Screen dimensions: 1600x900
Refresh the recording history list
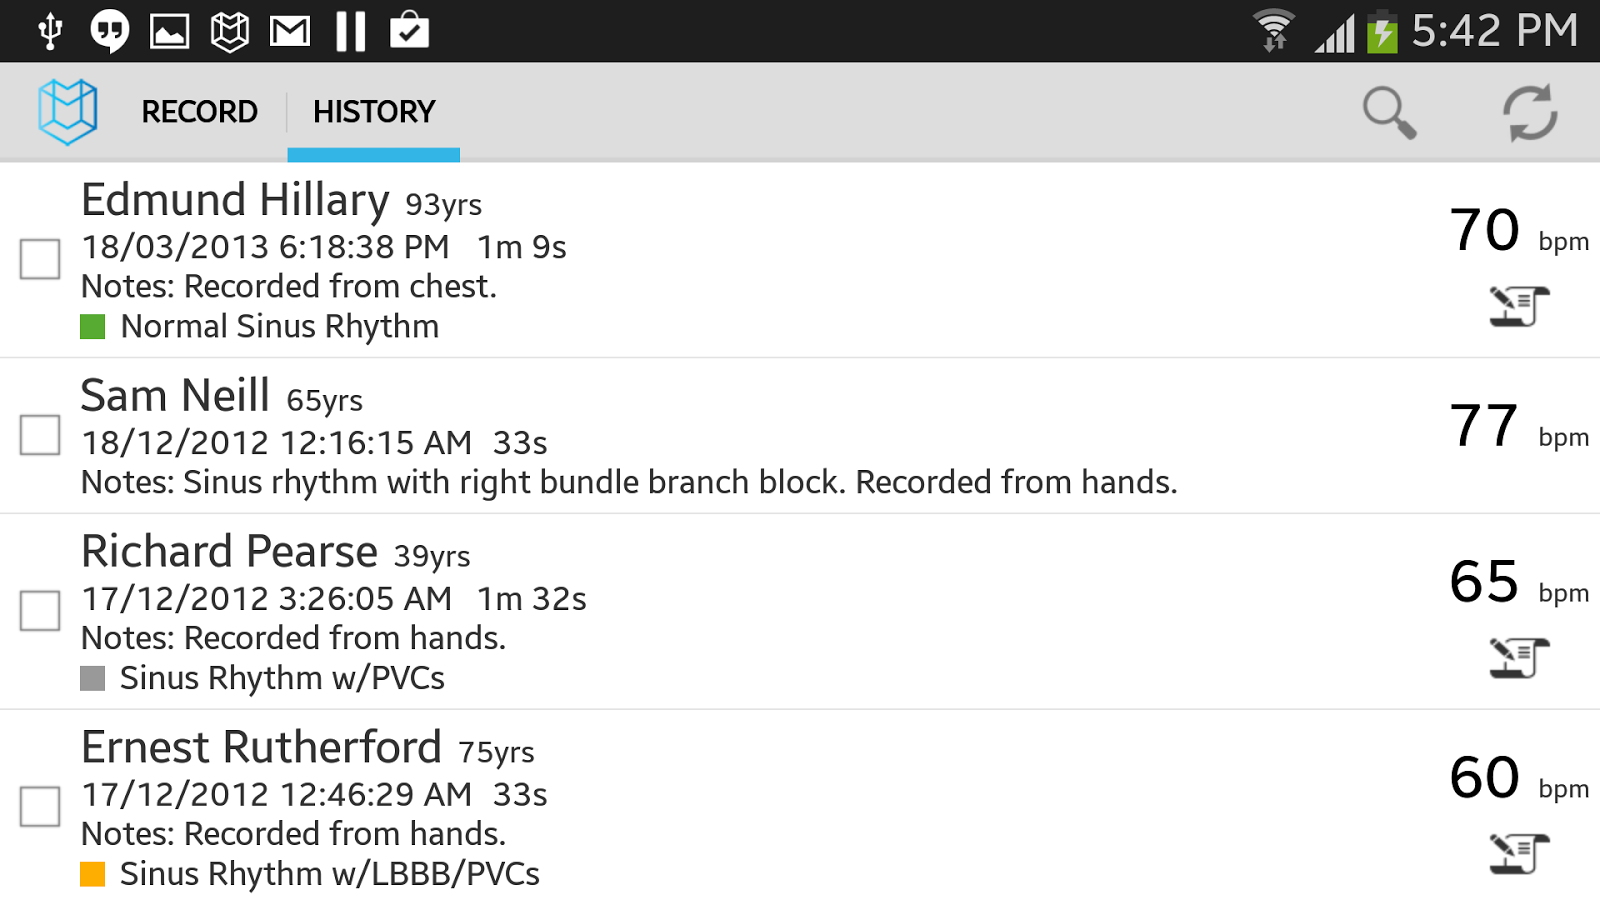1528,112
